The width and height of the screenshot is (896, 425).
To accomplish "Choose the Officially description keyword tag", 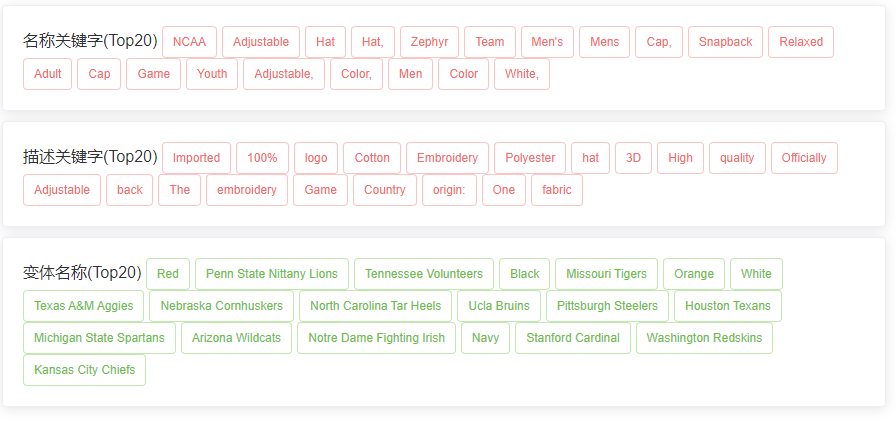I will pyautogui.click(x=804, y=158).
